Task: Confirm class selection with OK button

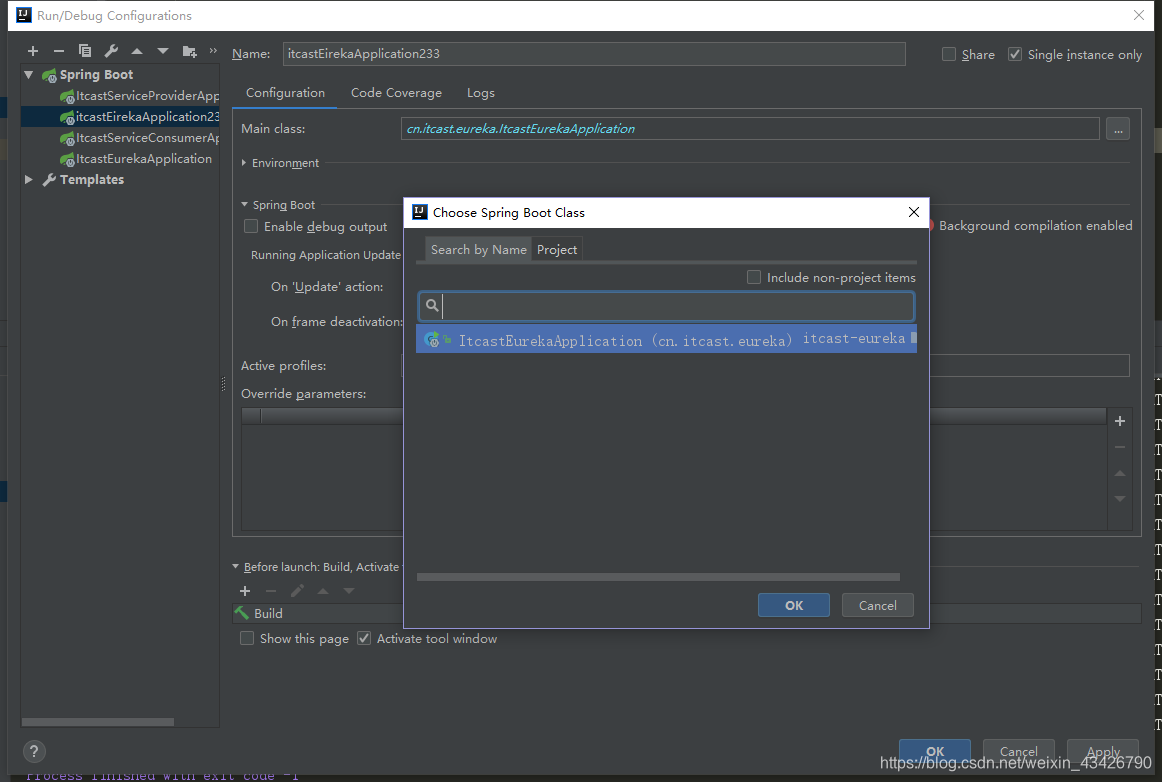Action: (x=794, y=606)
